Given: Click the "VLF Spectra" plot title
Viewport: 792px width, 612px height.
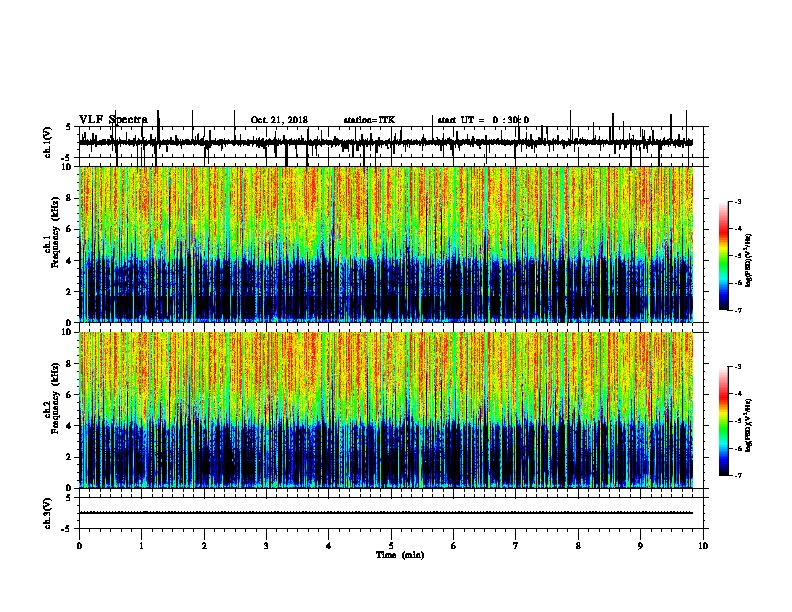Looking at the screenshot, I should 113,119.
